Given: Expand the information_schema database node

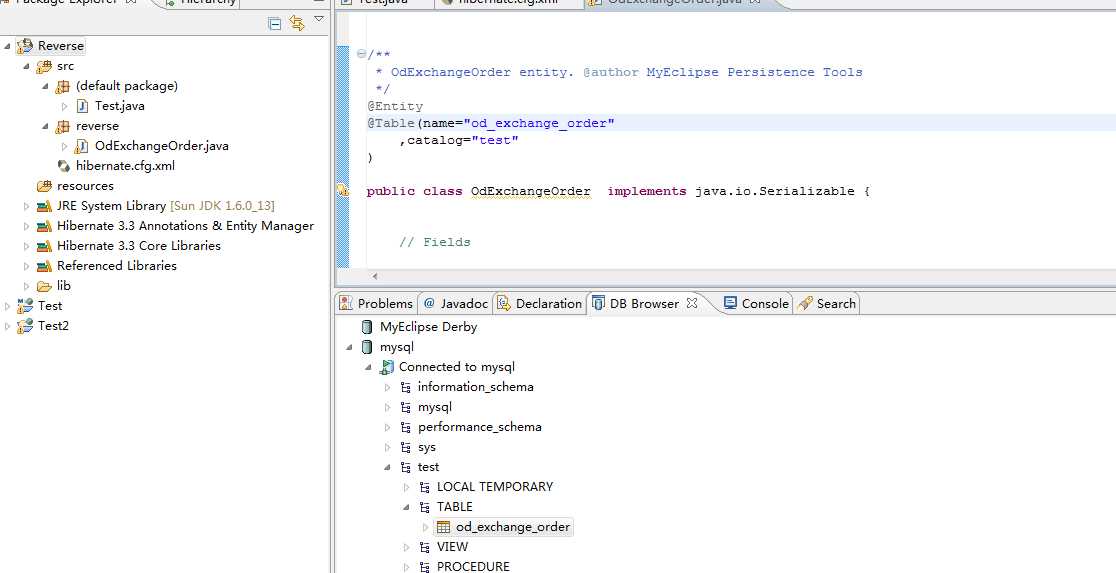Looking at the screenshot, I should pyautogui.click(x=387, y=387).
